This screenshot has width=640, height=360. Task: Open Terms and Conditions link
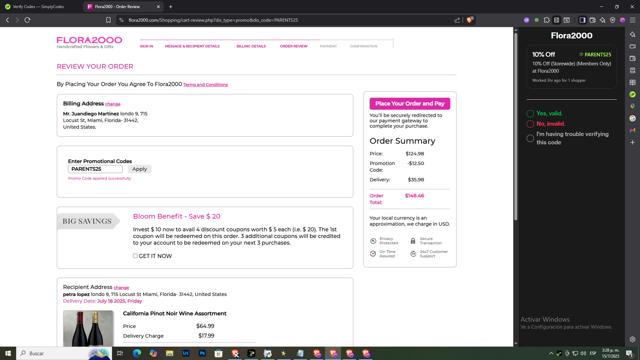206,85
